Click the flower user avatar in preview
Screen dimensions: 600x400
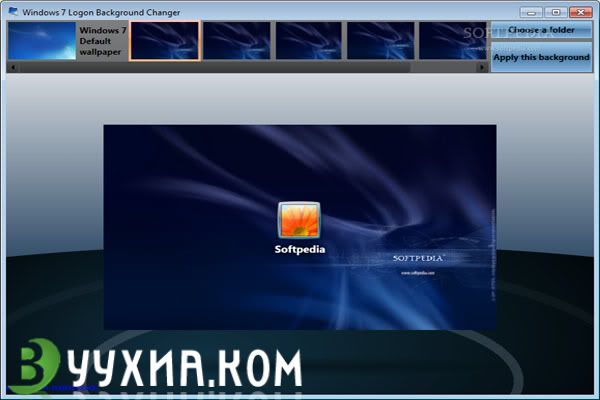299,220
